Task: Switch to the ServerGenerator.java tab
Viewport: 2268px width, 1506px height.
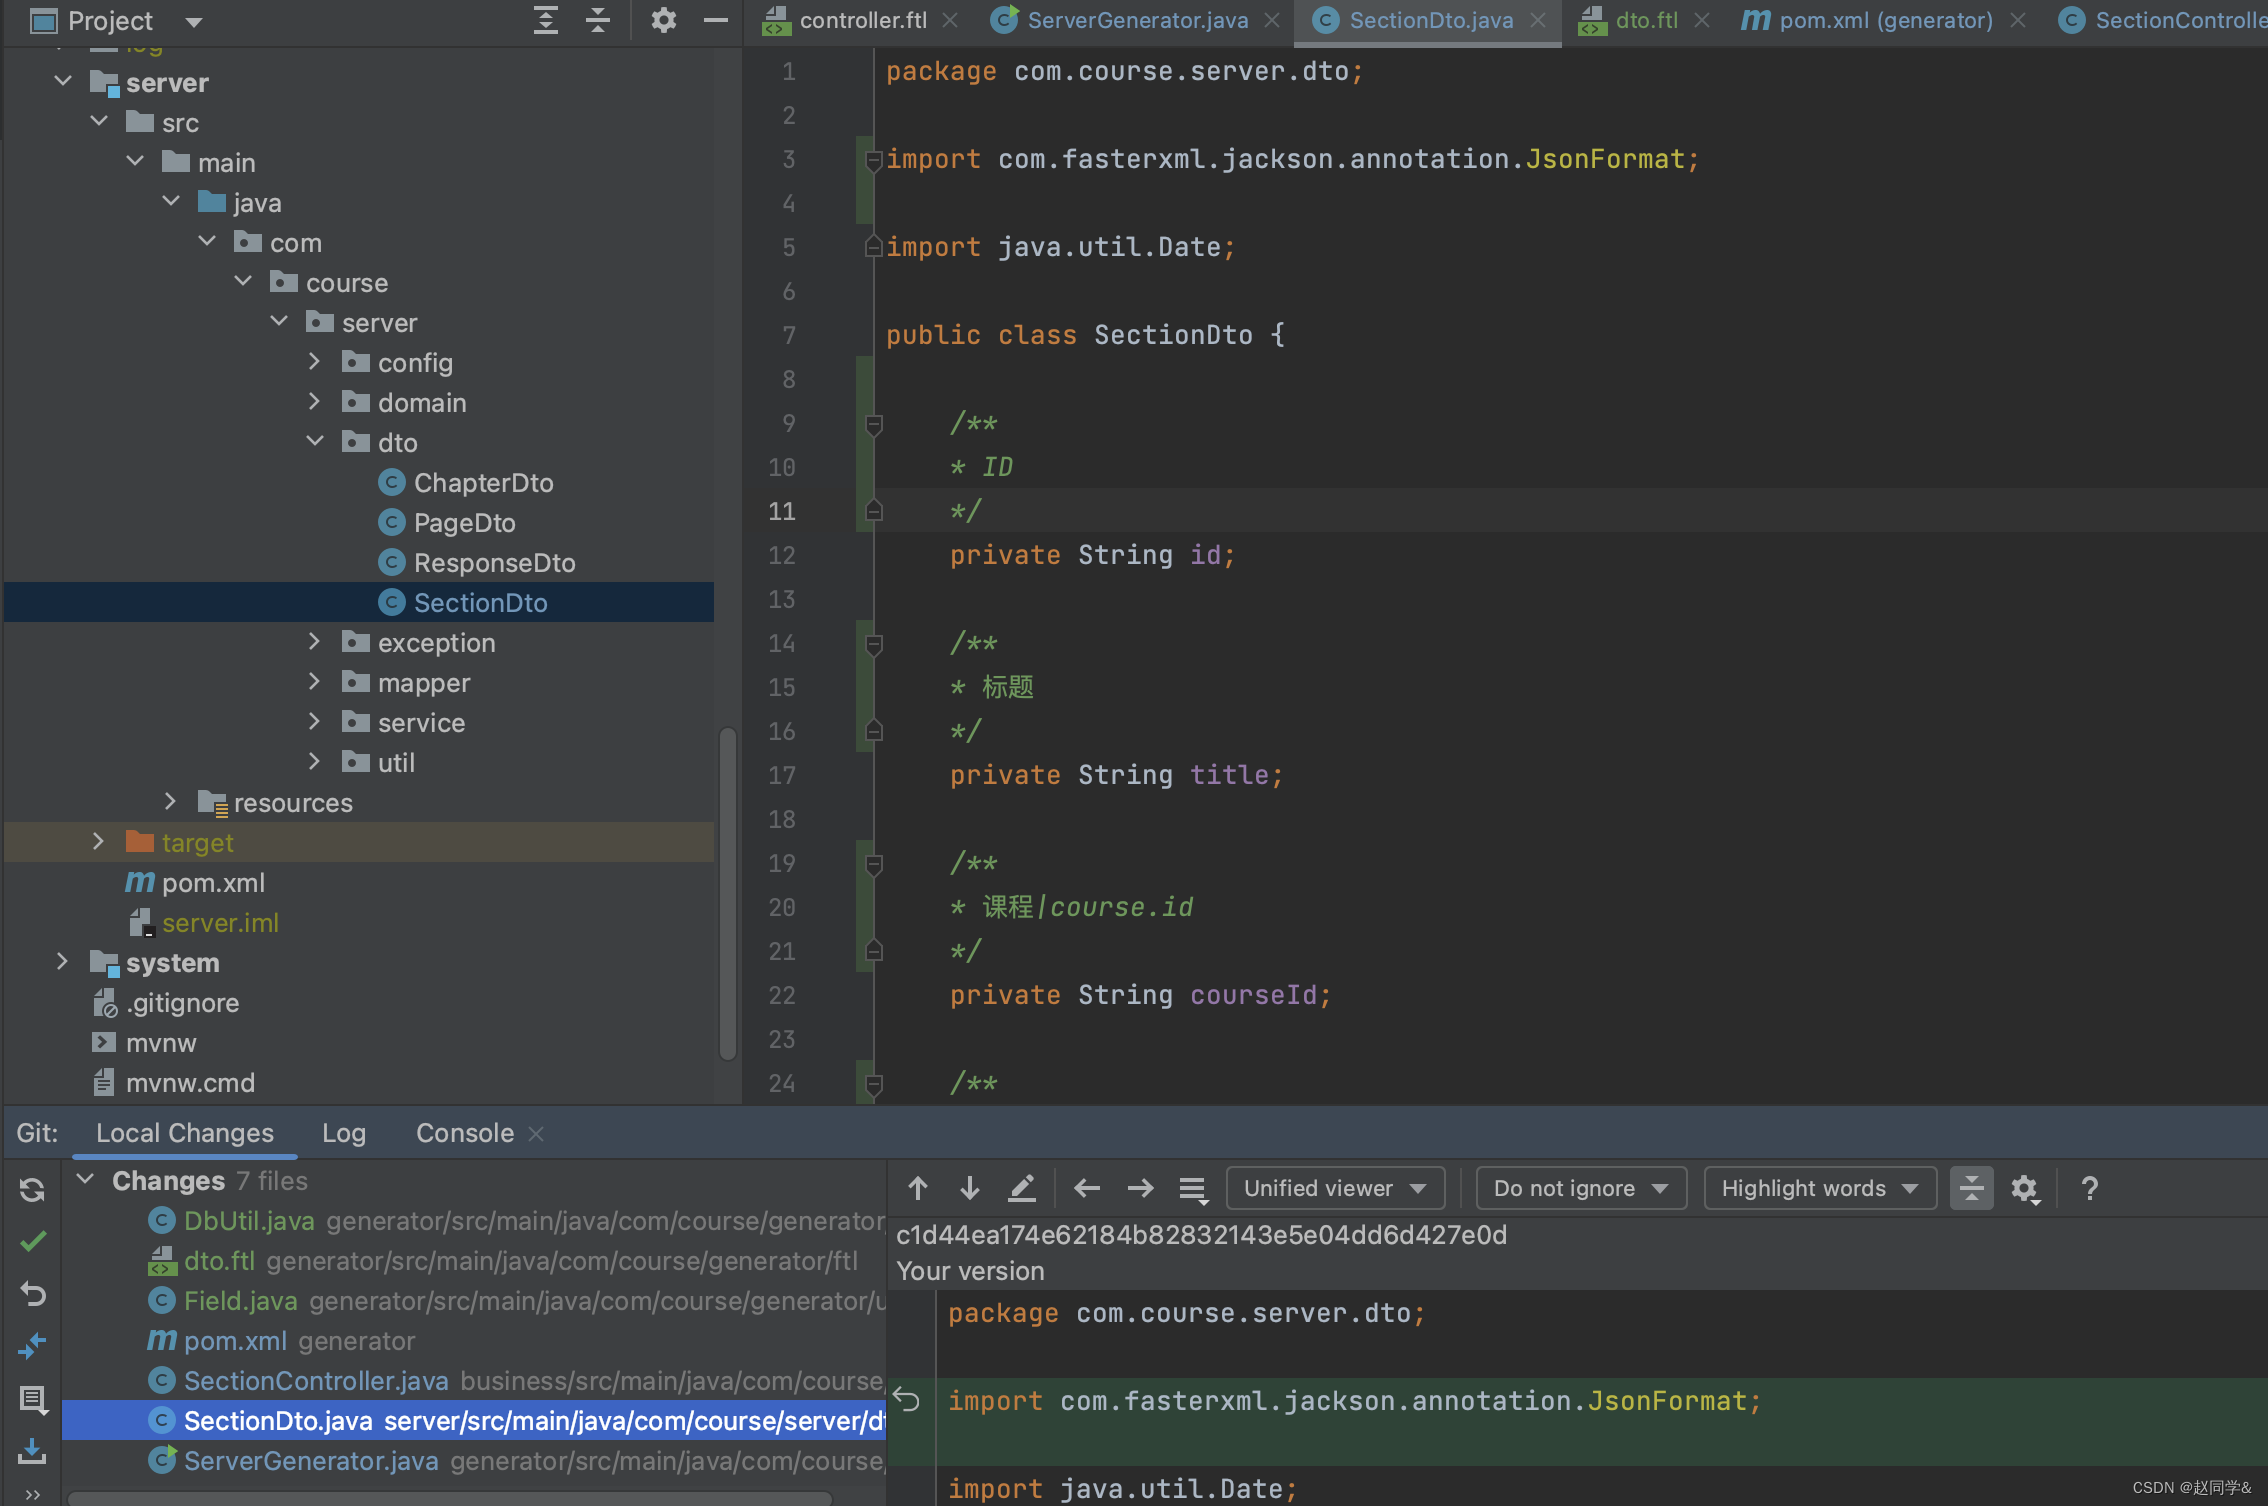Action: pos(1136,20)
